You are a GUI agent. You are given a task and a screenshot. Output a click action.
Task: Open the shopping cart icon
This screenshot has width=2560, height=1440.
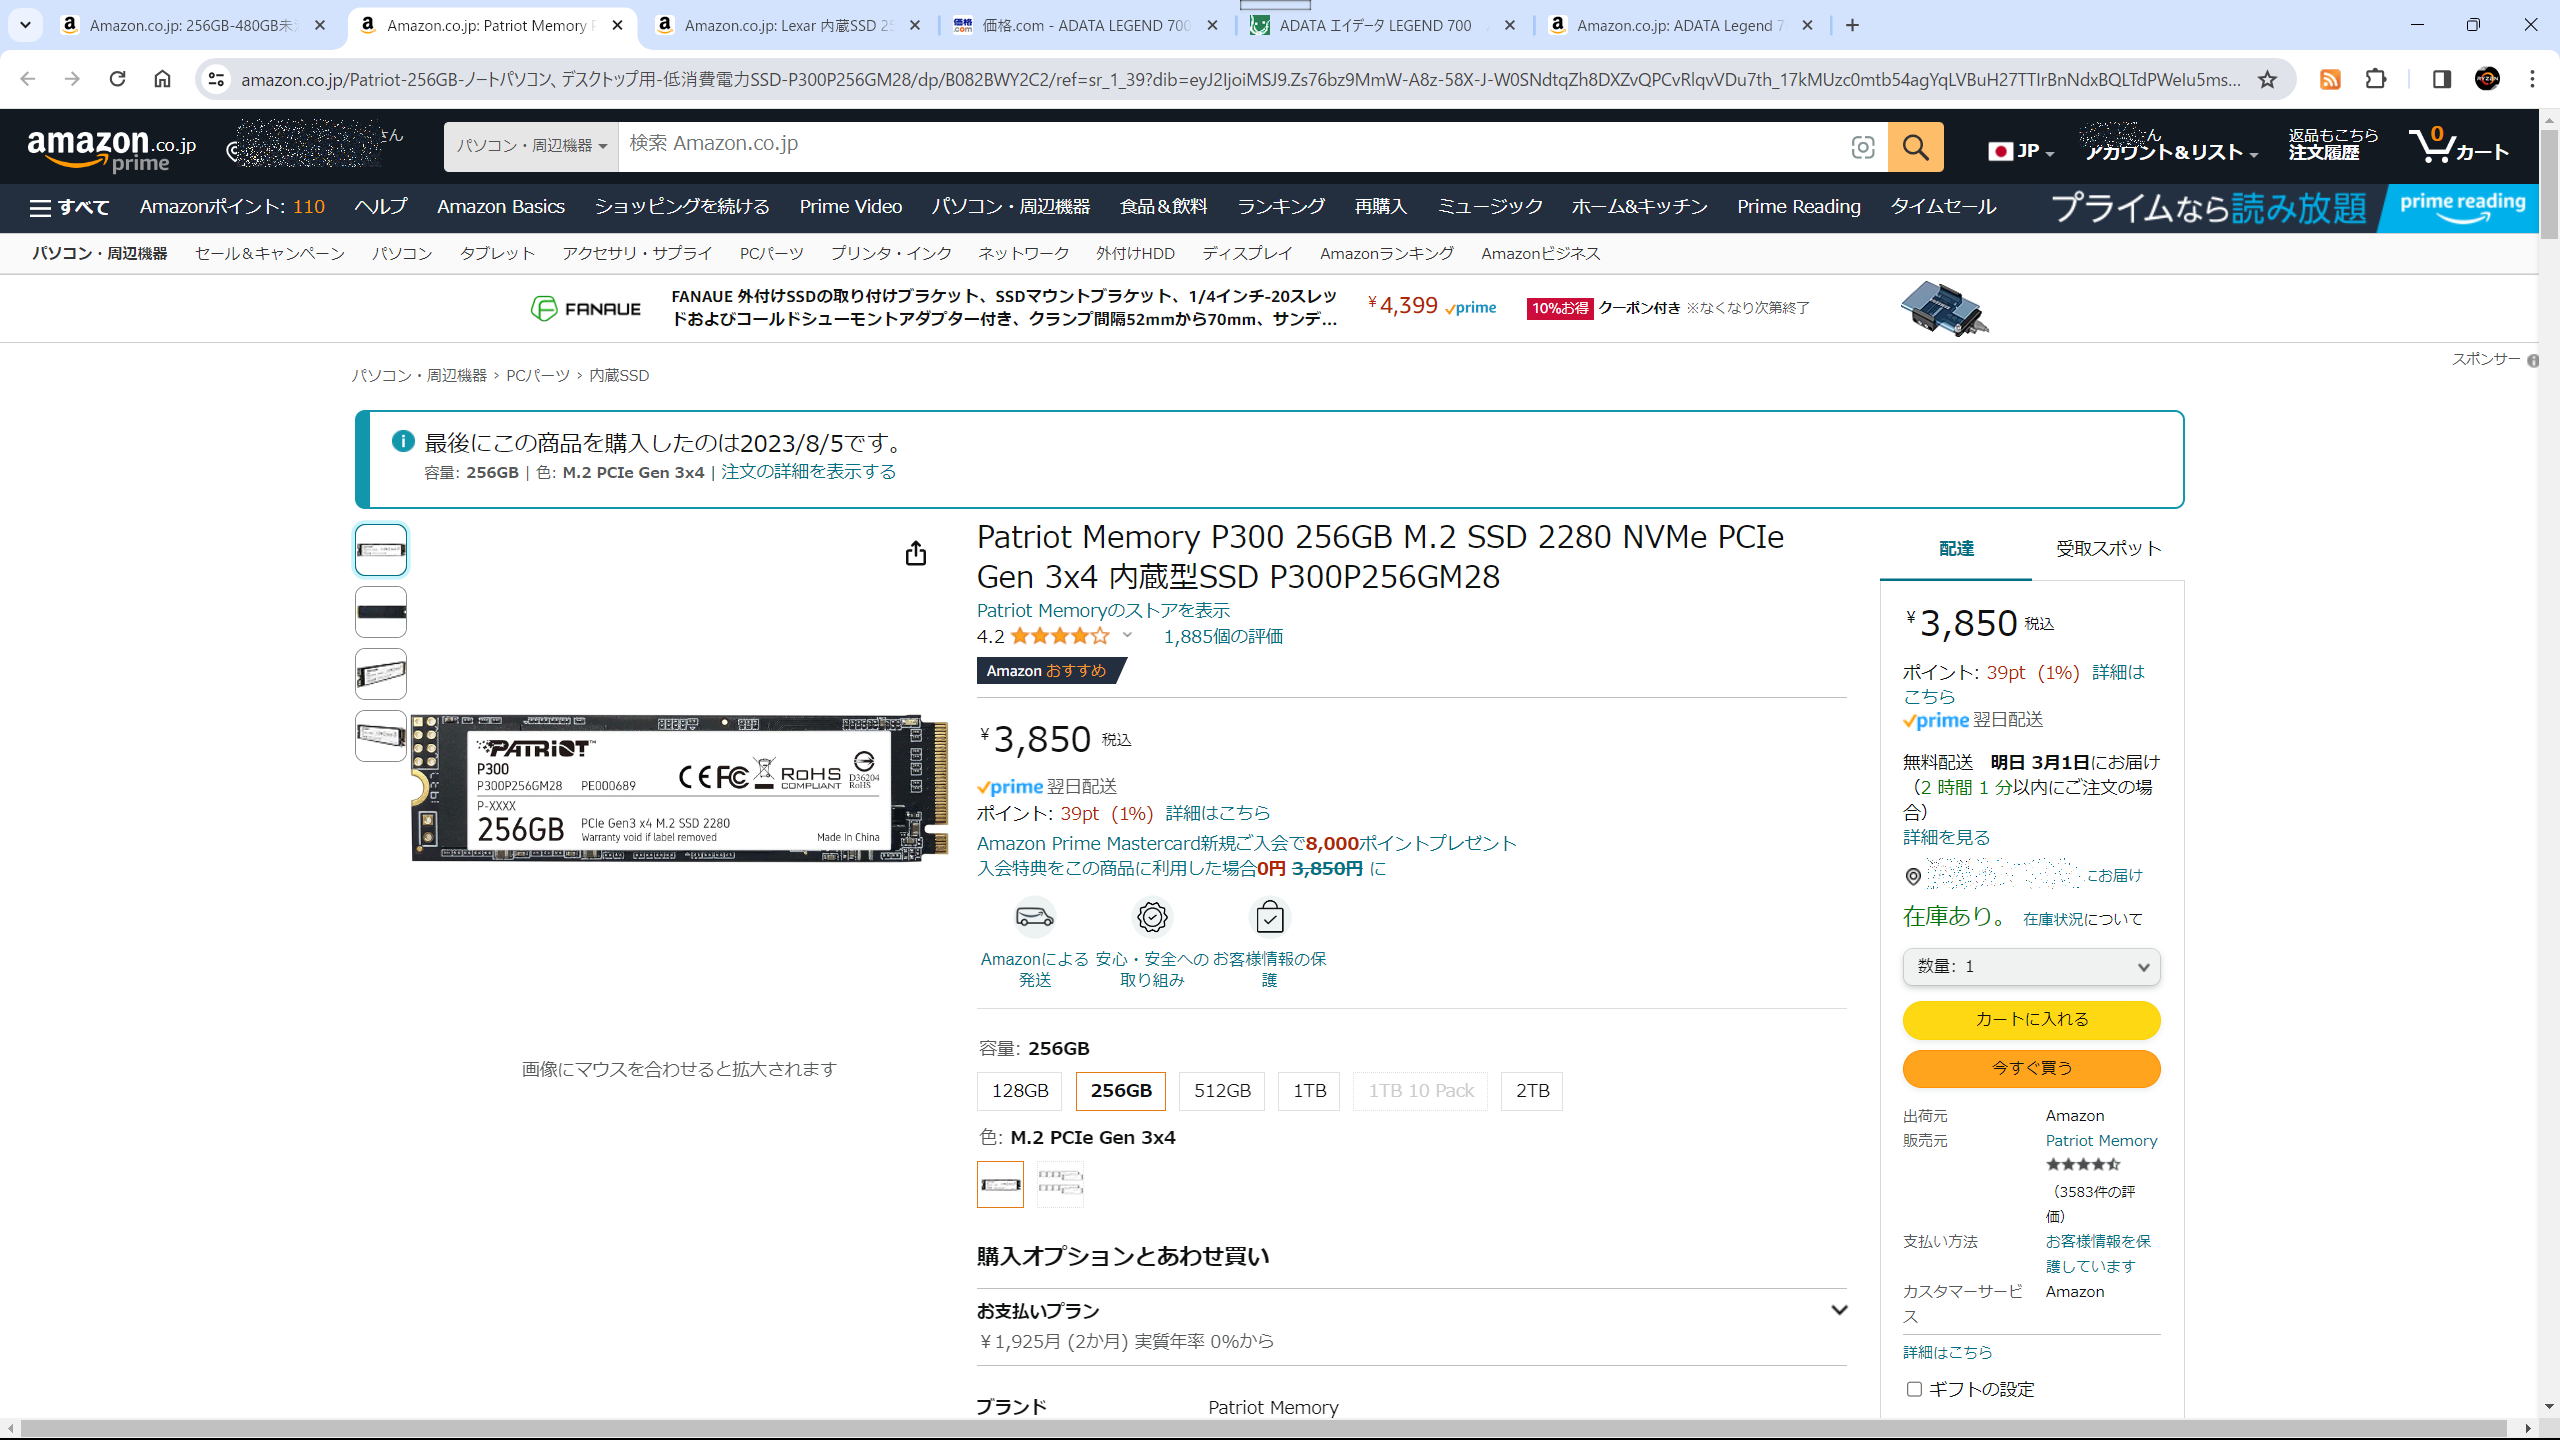point(2458,147)
